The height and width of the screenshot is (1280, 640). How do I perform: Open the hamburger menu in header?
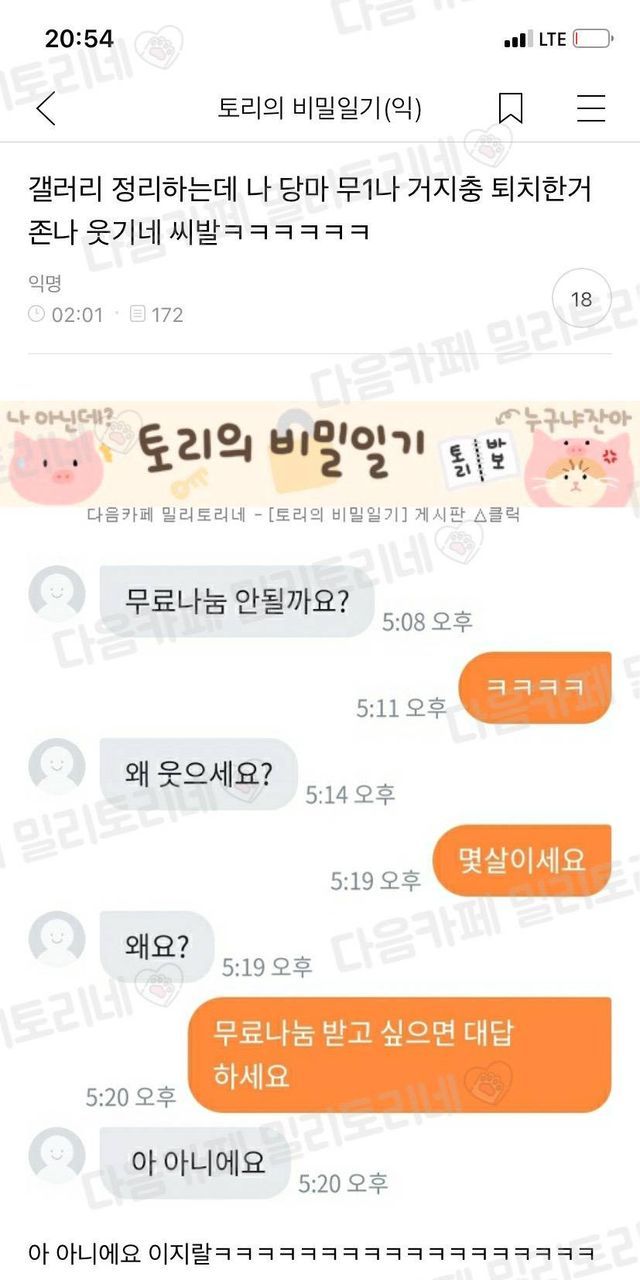(x=591, y=108)
